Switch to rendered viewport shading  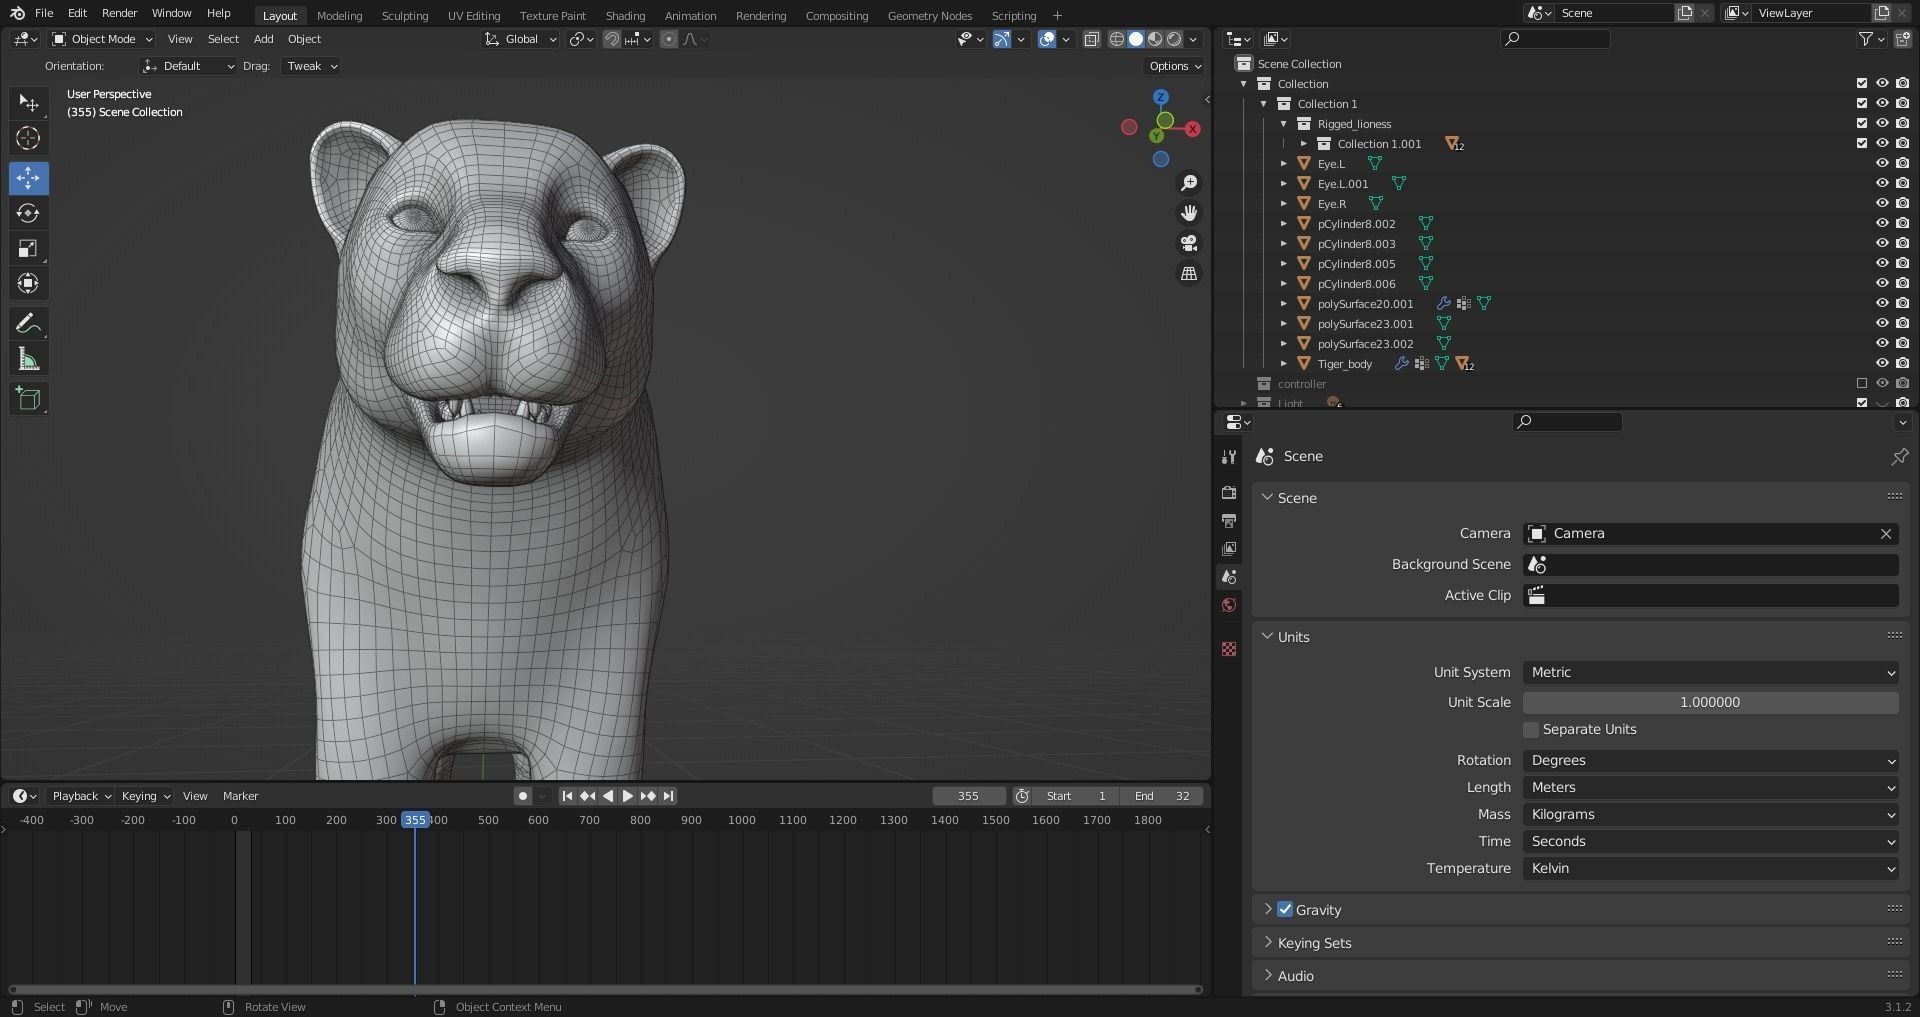pos(1174,39)
